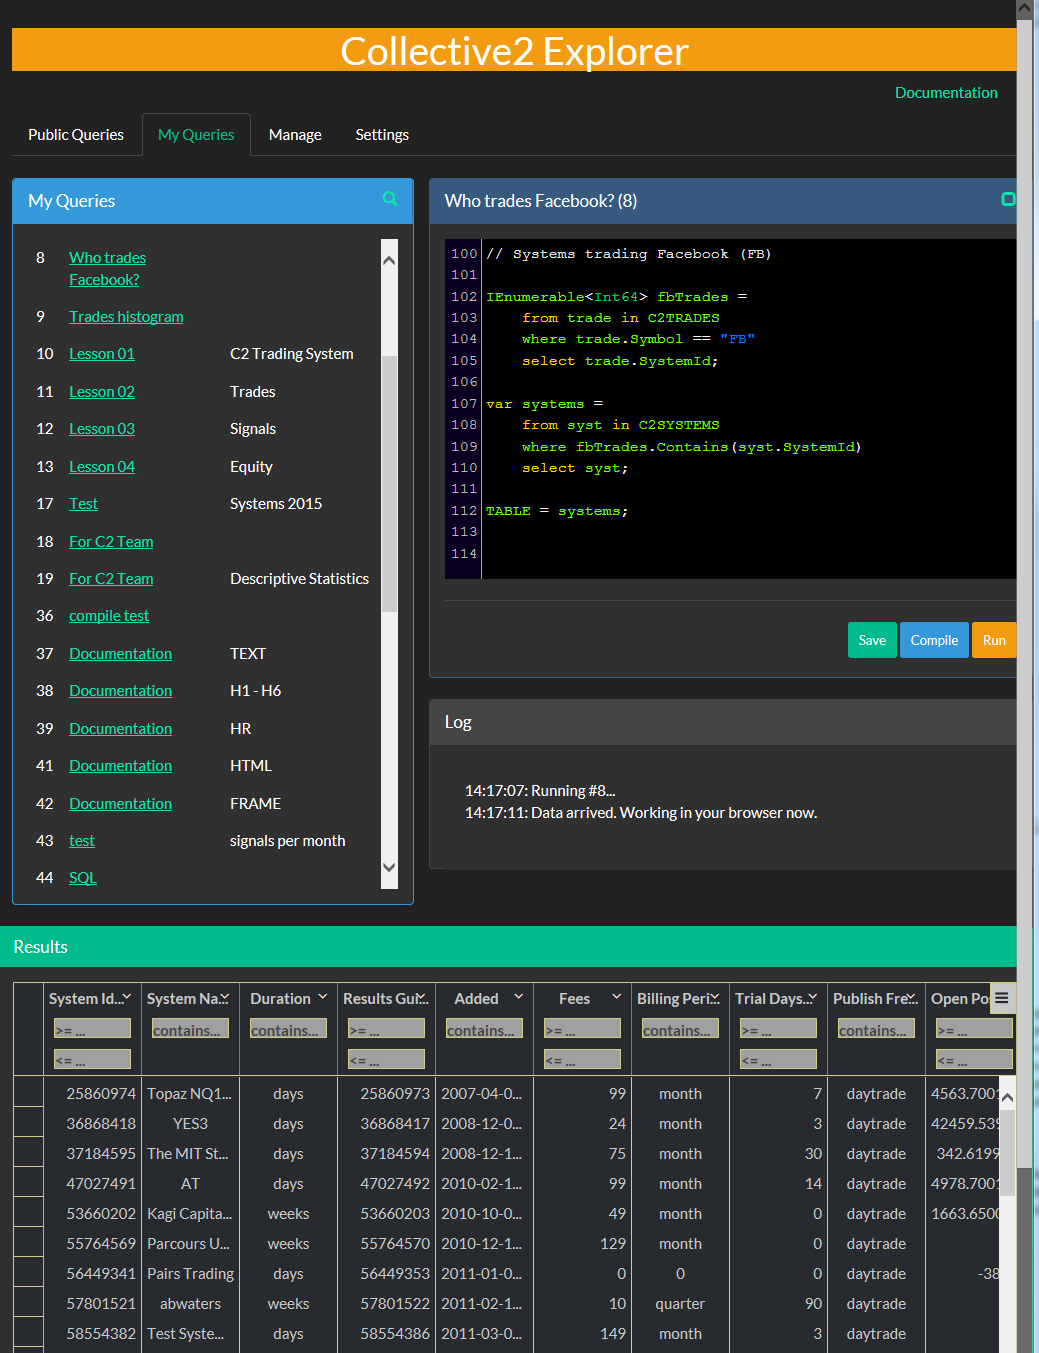Open the Lesson 03 query link
Image resolution: width=1039 pixels, height=1353 pixels.
tap(102, 429)
